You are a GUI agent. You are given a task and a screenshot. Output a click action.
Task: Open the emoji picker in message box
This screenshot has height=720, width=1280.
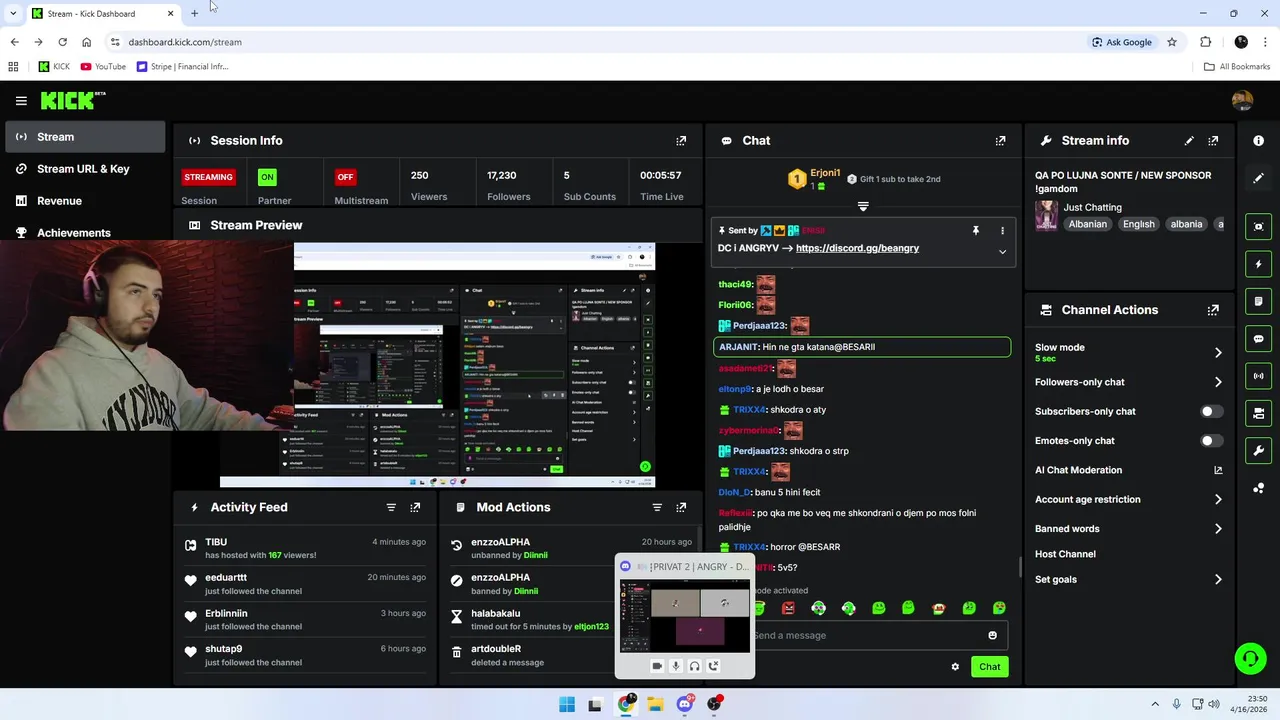tap(992, 635)
